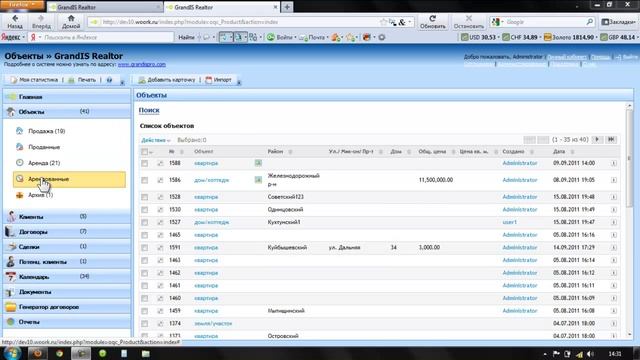Focus the Yandex search field in toolbar

(106, 37)
